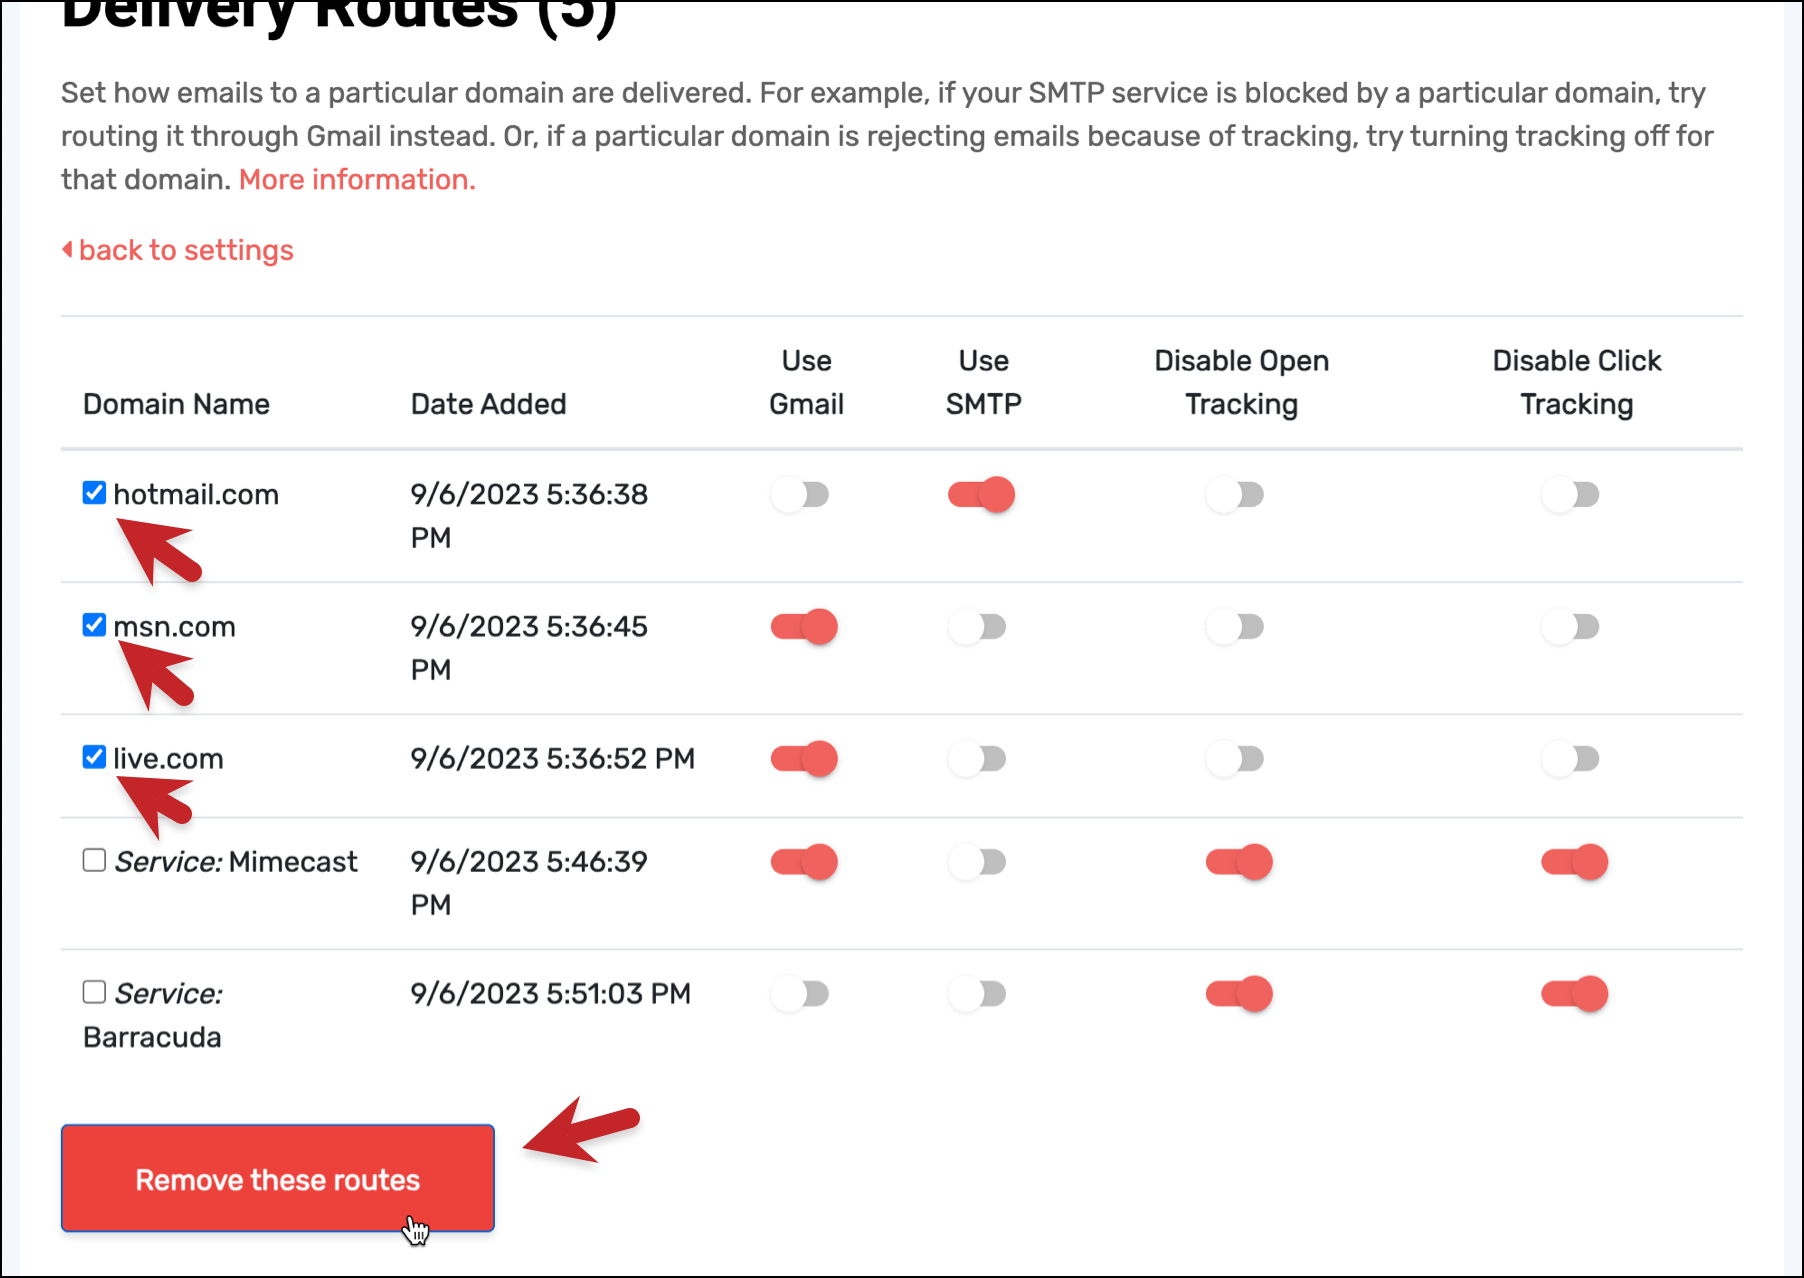
Task: Check the Service: Barracuda checkbox
Action: coord(94,992)
